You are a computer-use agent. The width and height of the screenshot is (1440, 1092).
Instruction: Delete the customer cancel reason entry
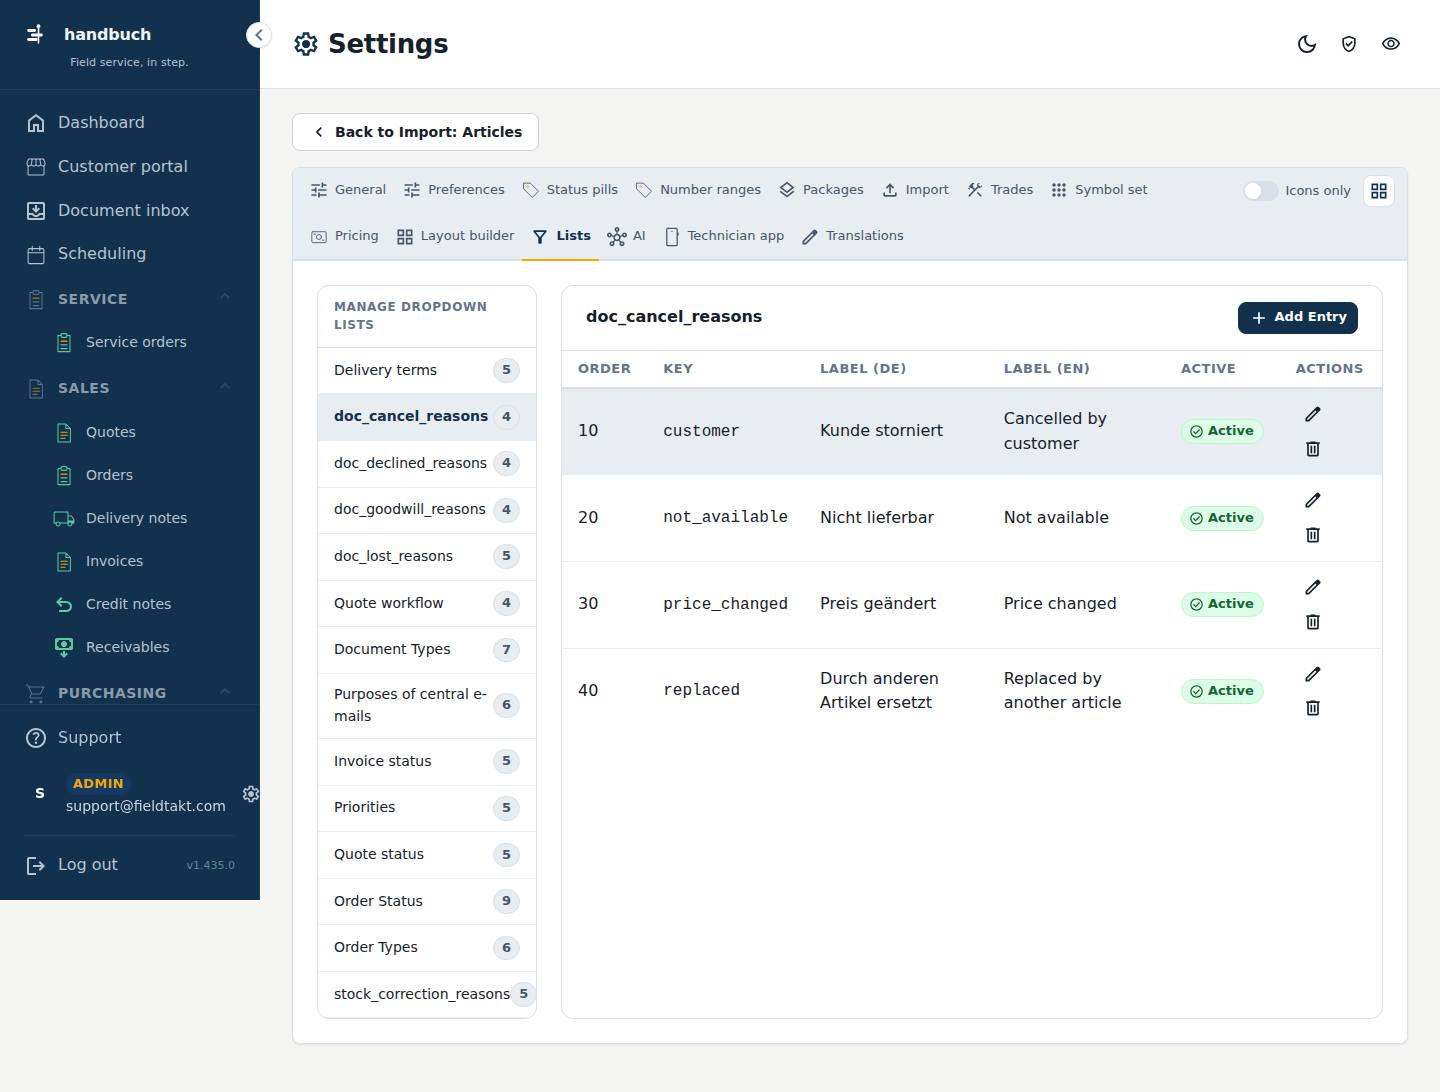[1313, 449]
